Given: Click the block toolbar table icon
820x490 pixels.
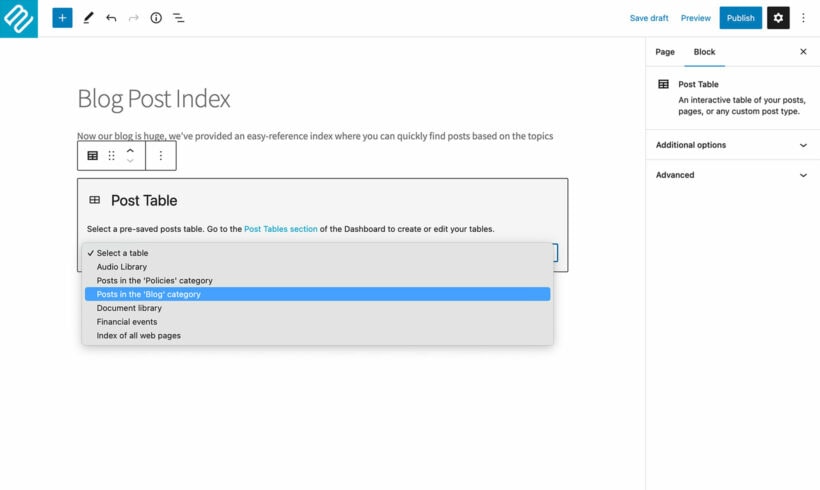Looking at the screenshot, I should [93, 156].
